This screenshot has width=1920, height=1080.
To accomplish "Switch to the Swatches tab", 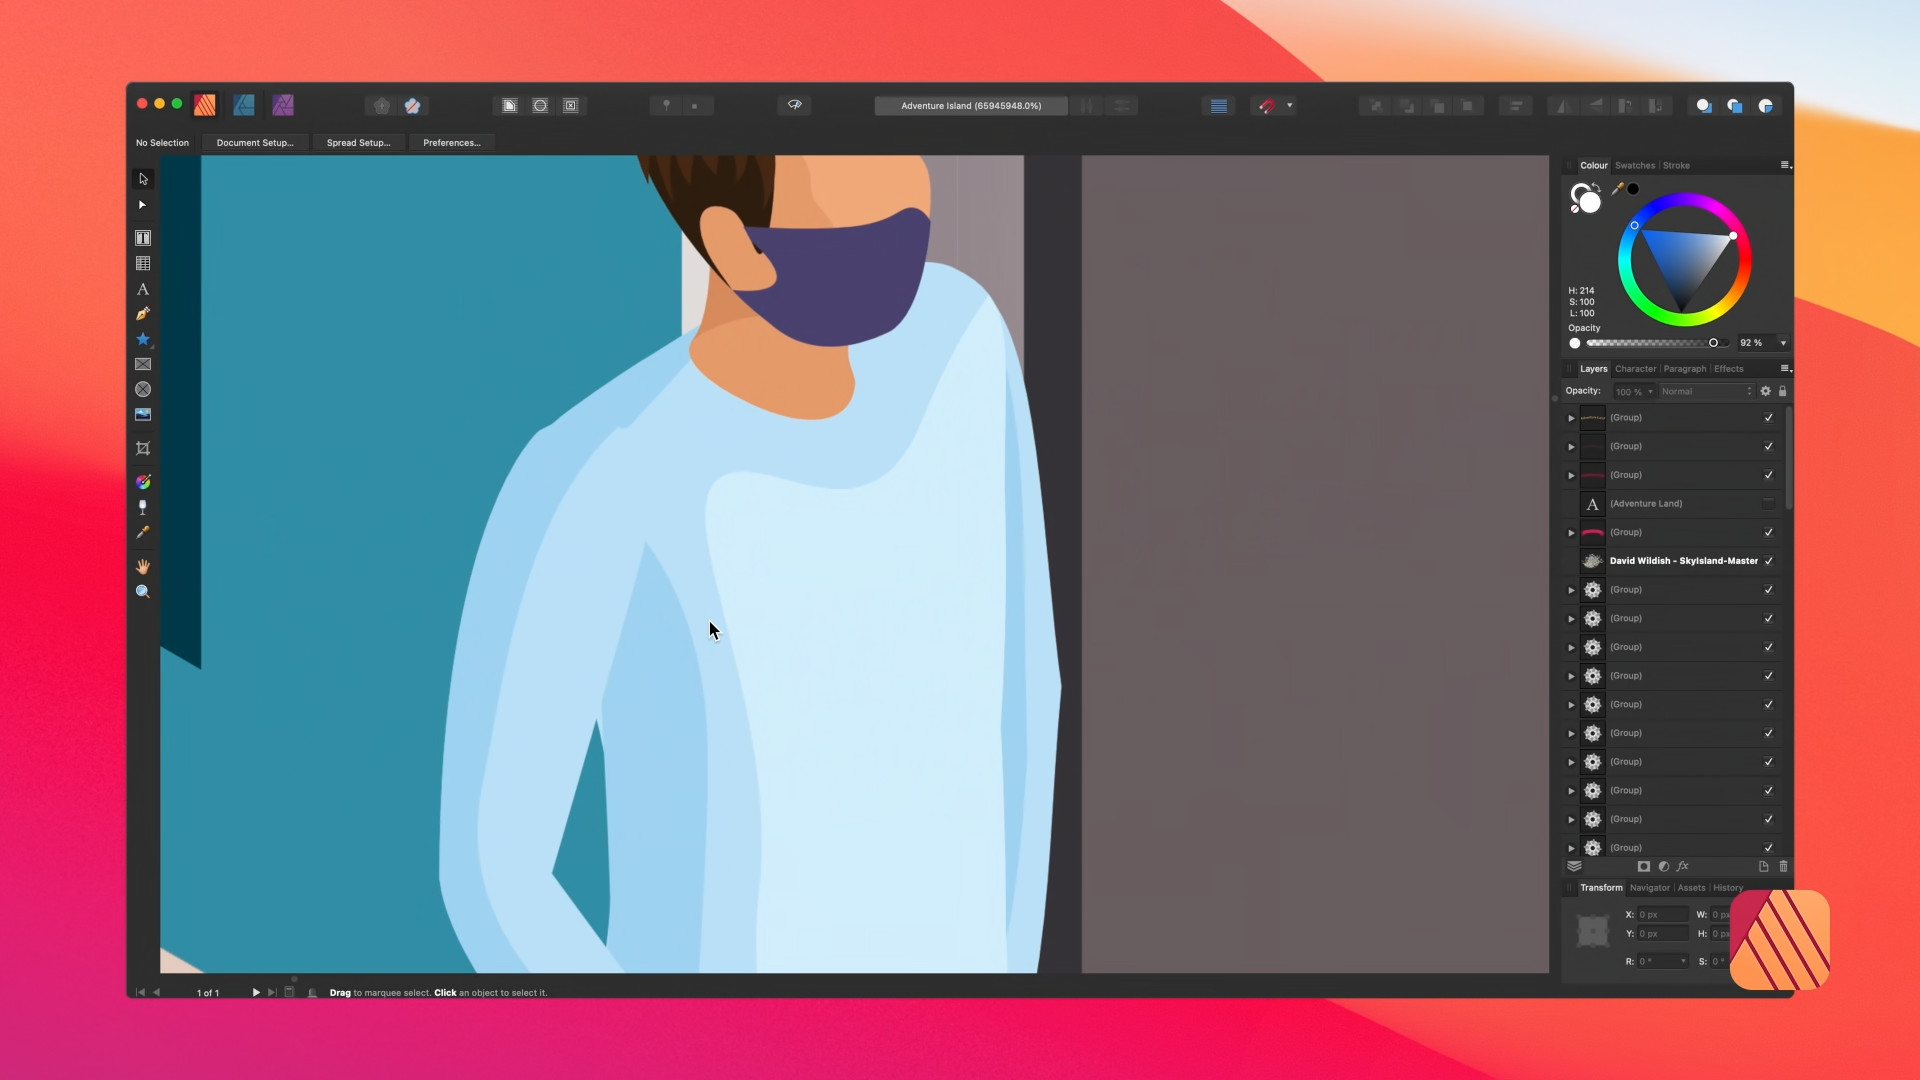I will pyautogui.click(x=1634, y=165).
